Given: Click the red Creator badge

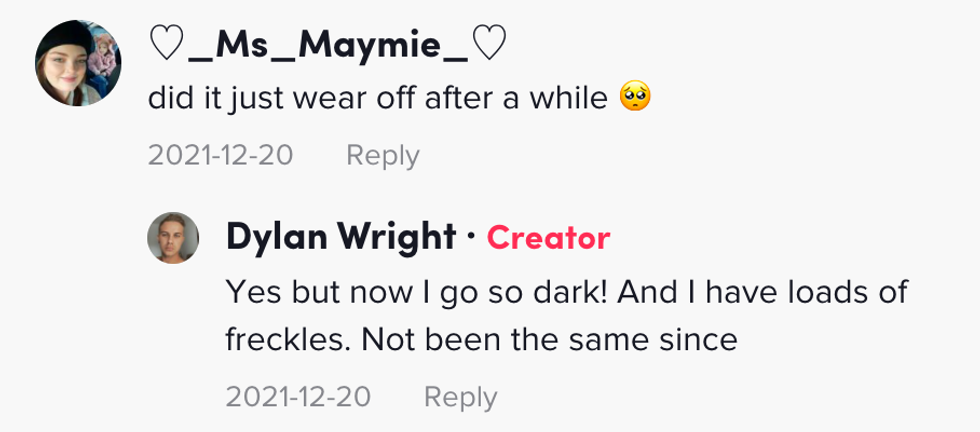Looking at the screenshot, I should click(548, 238).
